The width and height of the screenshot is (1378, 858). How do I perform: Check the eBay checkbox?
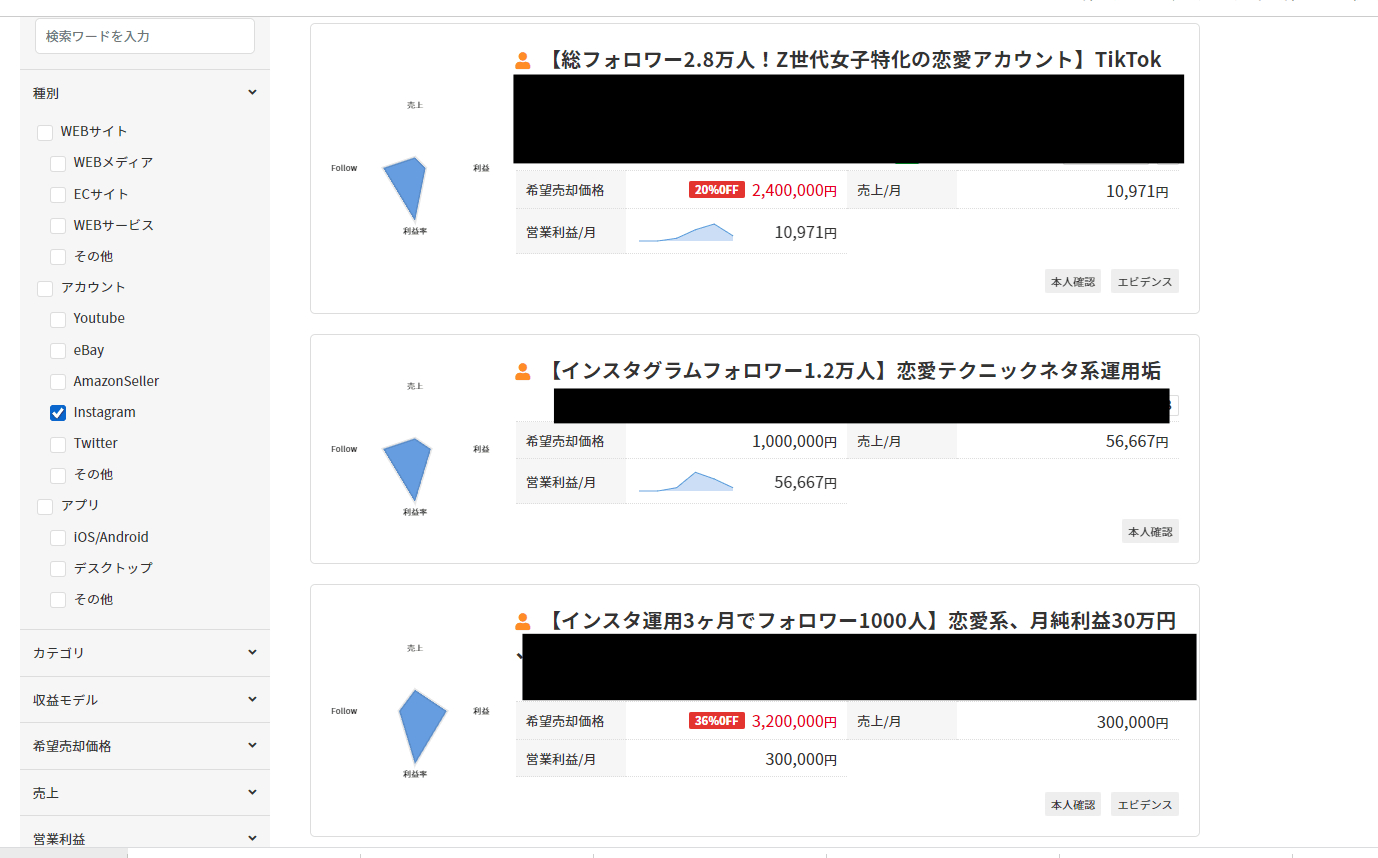(x=58, y=351)
